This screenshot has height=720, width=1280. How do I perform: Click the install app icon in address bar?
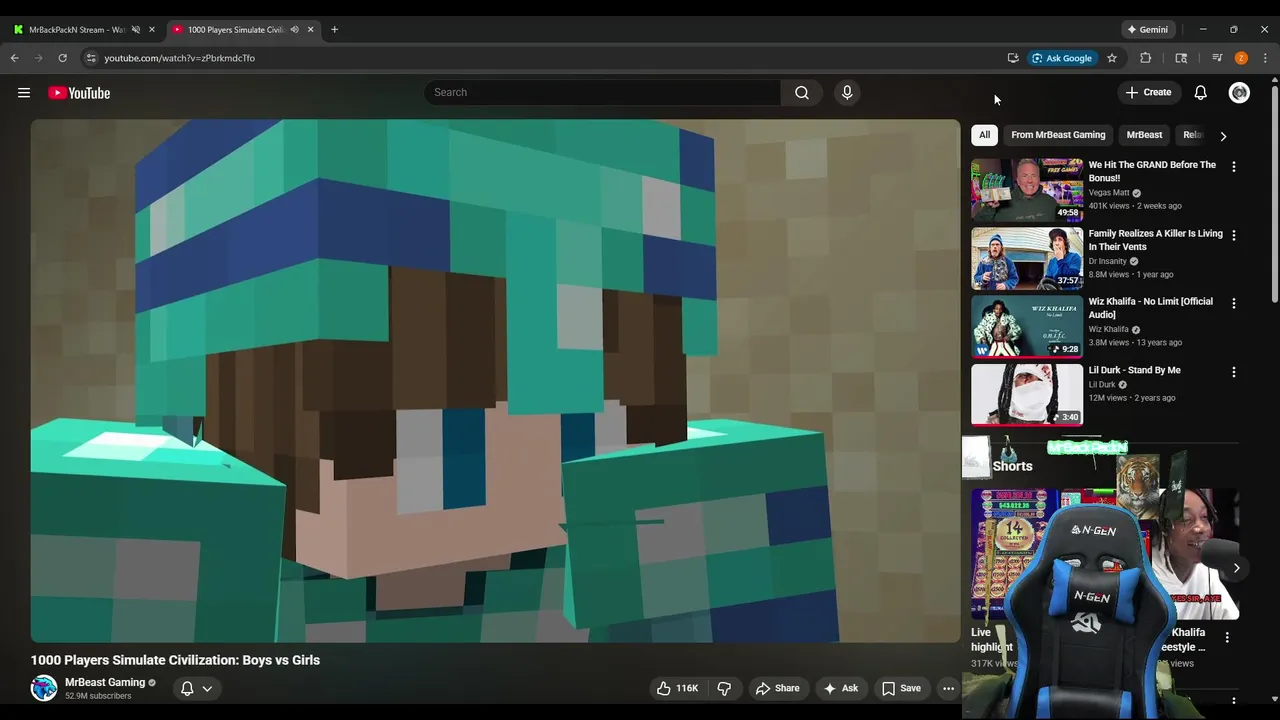[1013, 58]
